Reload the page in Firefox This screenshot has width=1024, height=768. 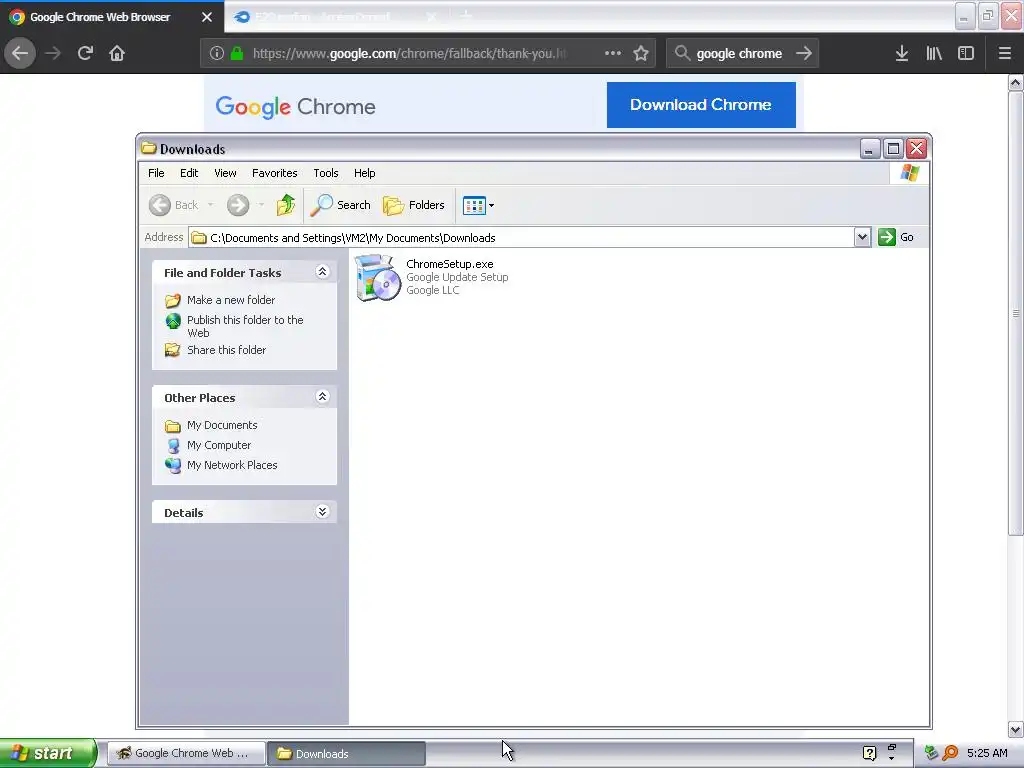(85, 53)
